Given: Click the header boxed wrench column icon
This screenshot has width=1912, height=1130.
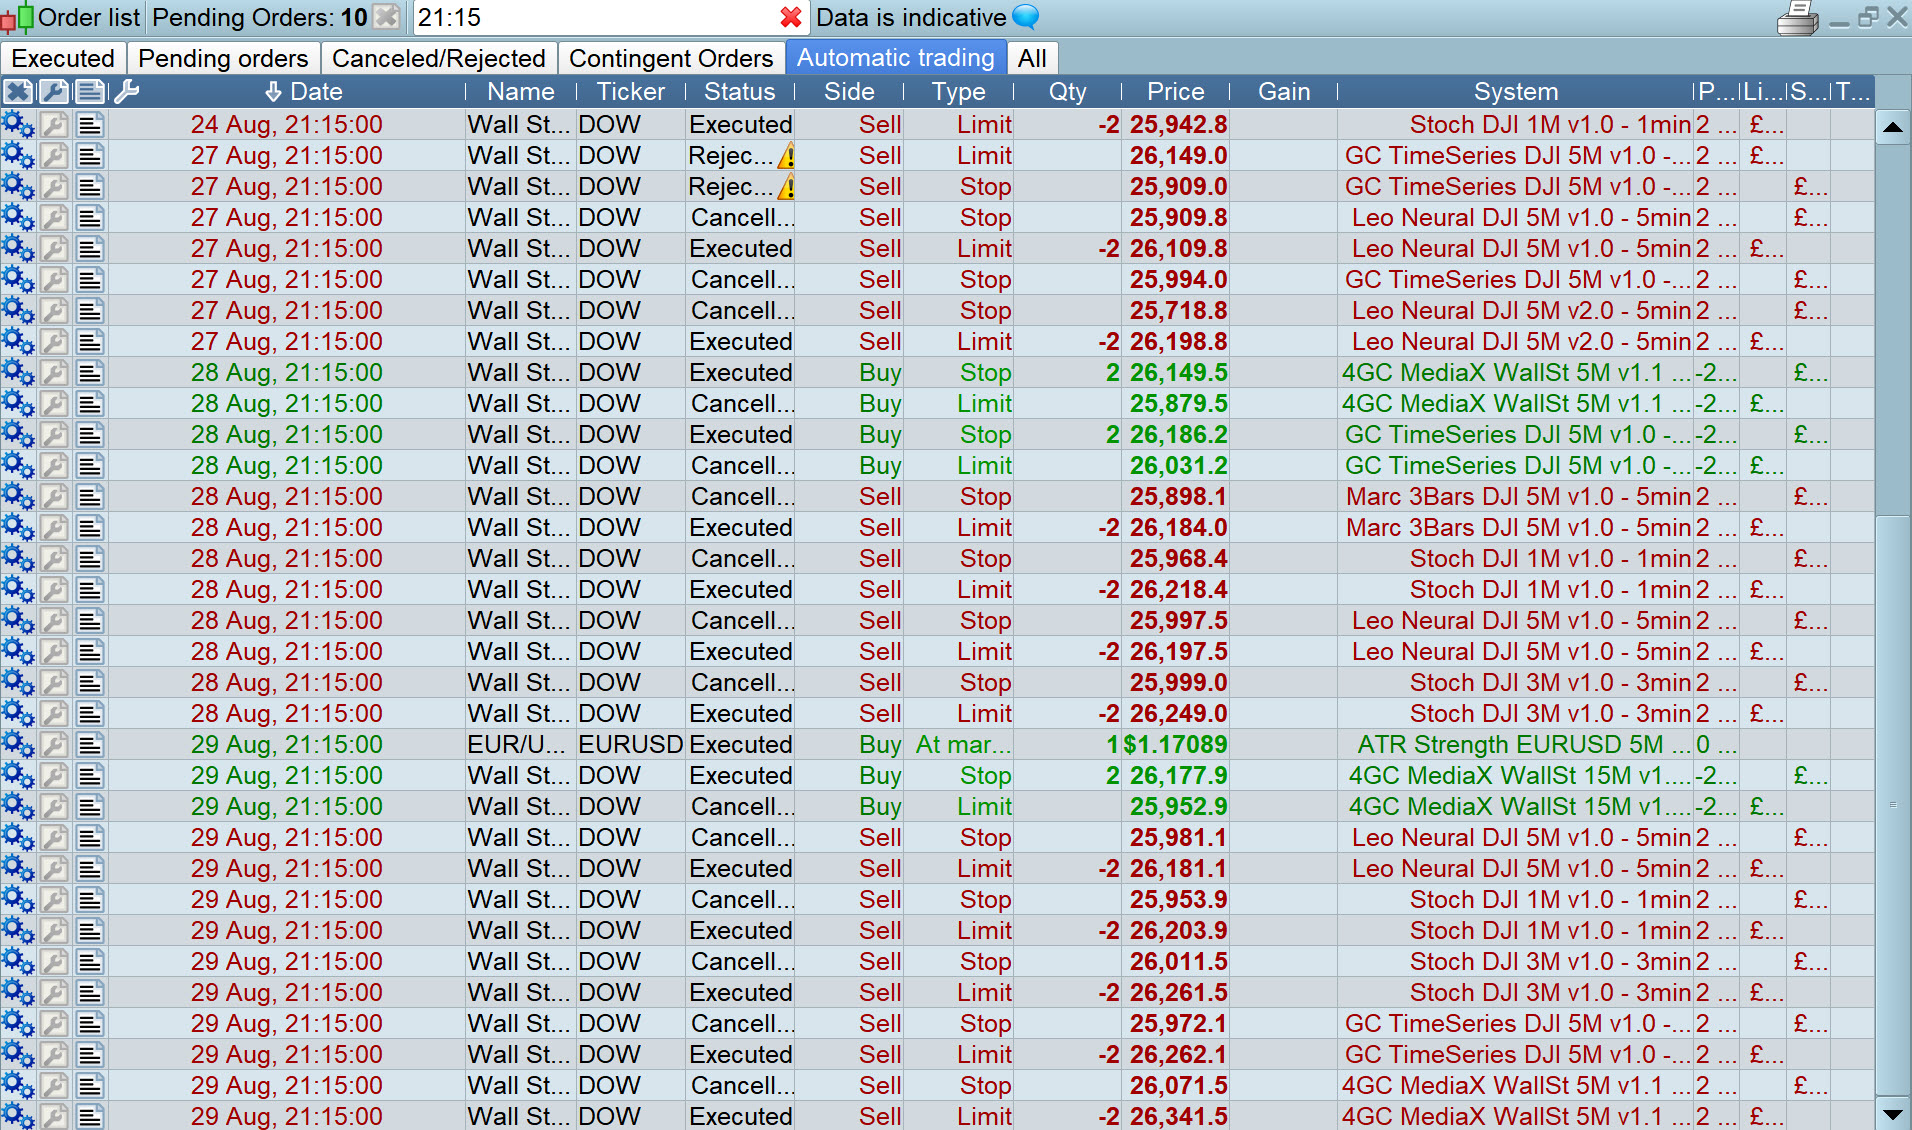Looking at the screenshot, I should (54, 92).
